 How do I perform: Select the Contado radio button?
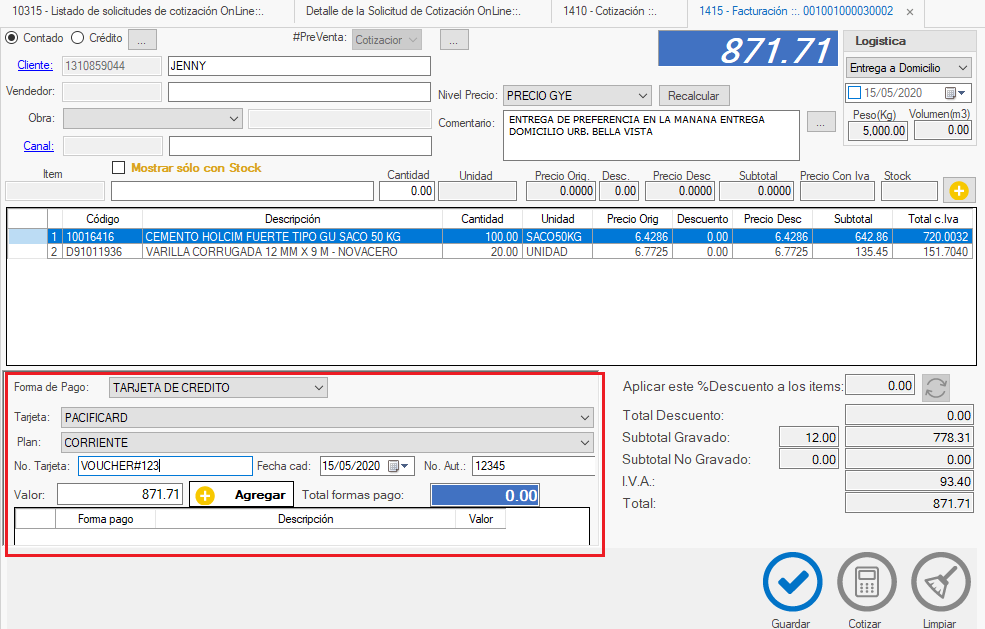[x=12, y=38]
